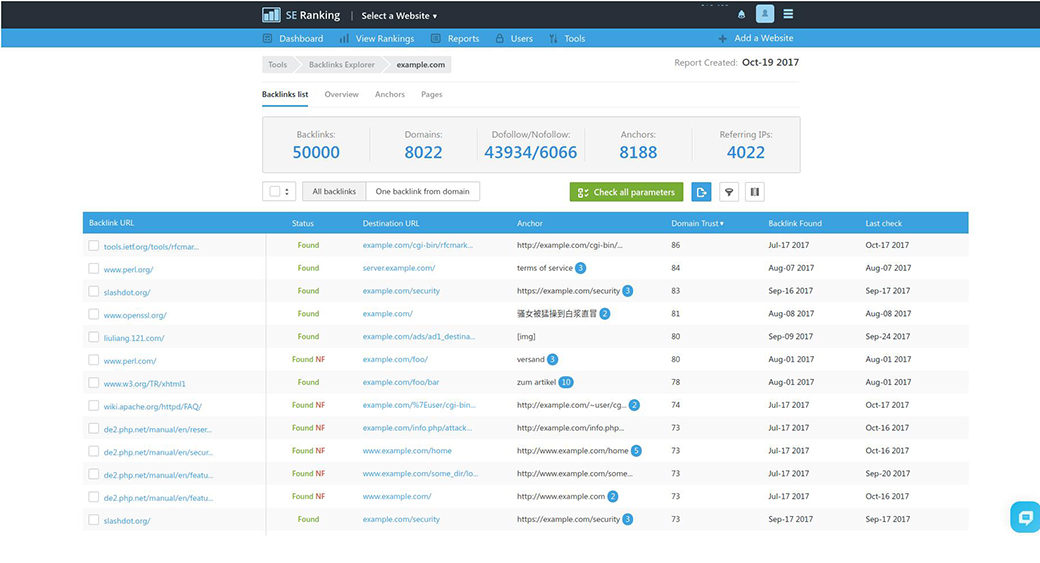The width and height of the screenshot is (1040, 563).
Task: Click the blue export backlinks icon
Action: coord(702,192)
